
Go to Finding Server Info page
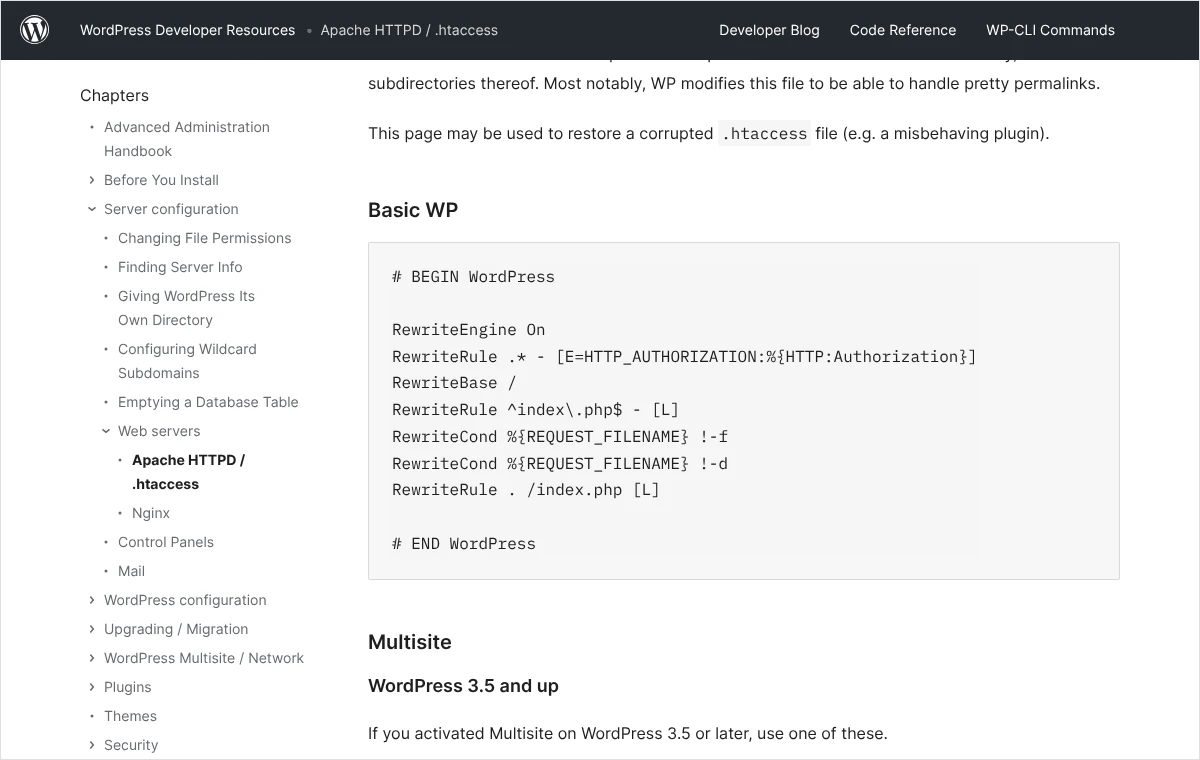click(180, 267)
